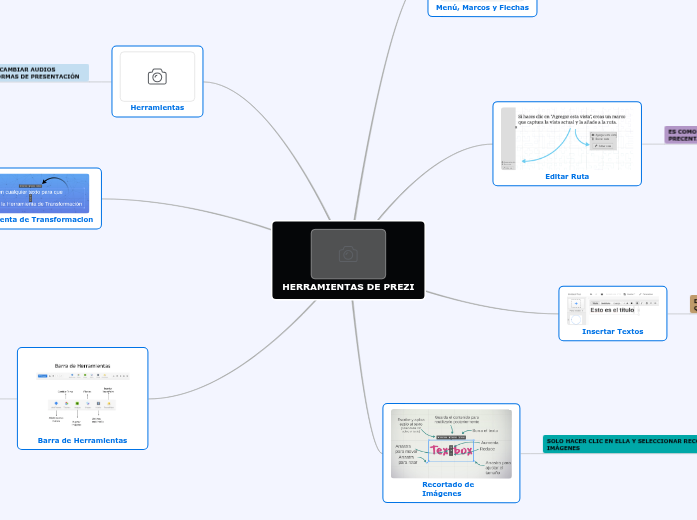
Task: Click the Barra de Herramientas node label
Action: pos(82,440)
